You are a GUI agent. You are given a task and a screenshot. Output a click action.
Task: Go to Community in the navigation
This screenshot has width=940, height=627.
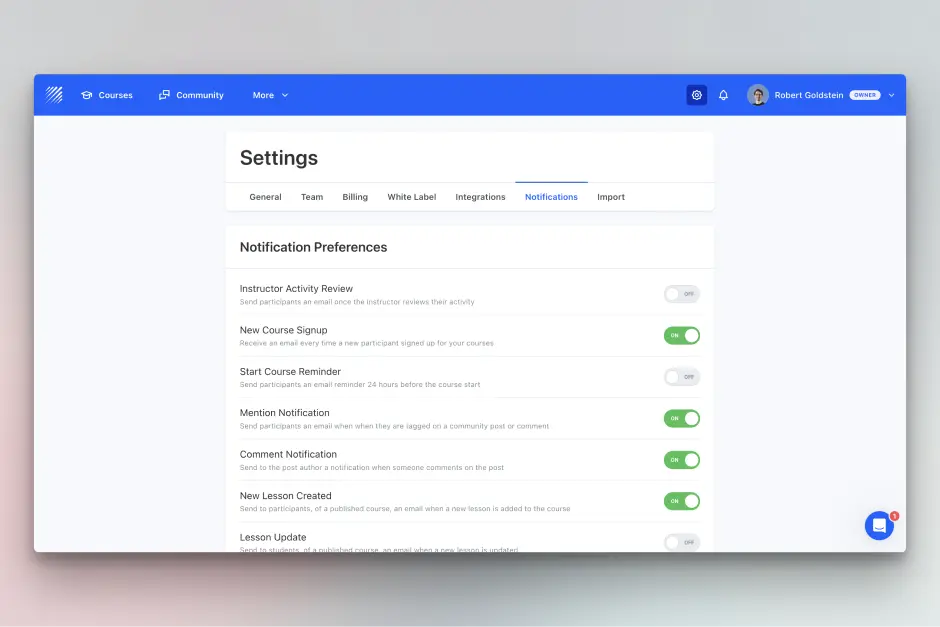[200, 95]
